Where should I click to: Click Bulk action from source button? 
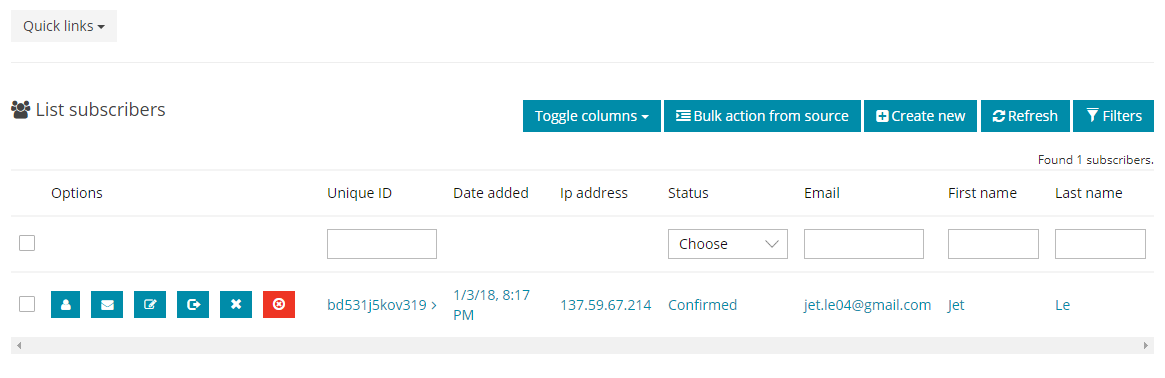coord(762,116)
